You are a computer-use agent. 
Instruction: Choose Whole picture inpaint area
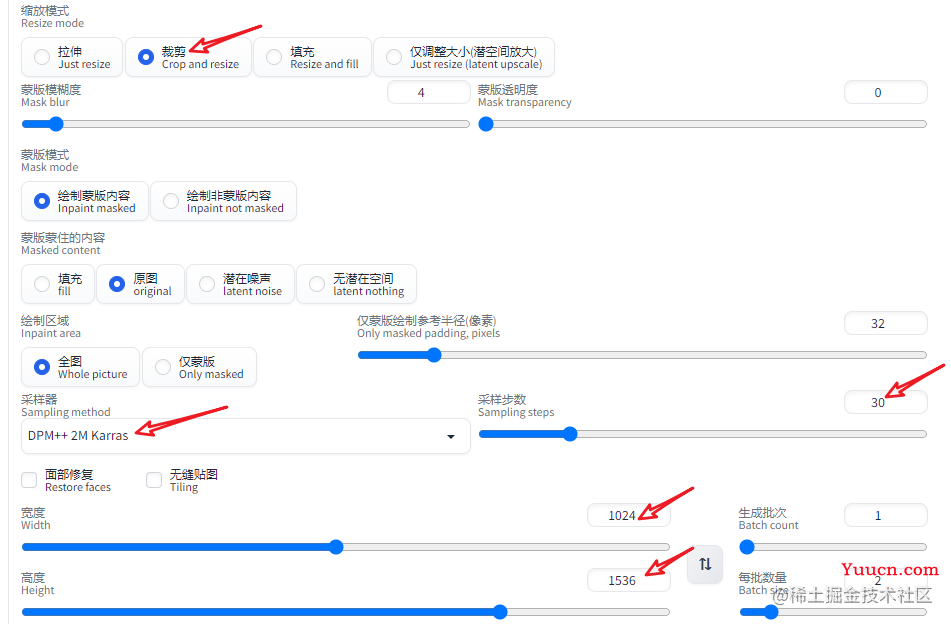click(81, 367)
